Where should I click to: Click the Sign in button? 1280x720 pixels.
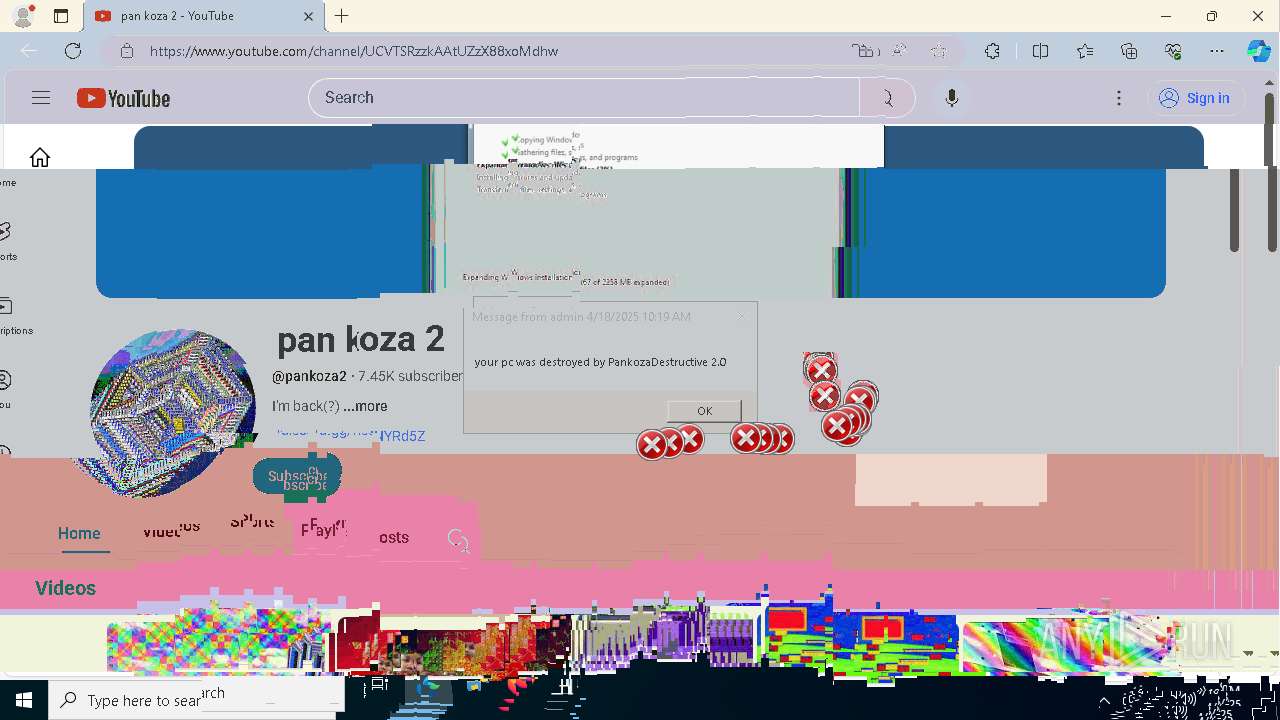pos(1195,98)
